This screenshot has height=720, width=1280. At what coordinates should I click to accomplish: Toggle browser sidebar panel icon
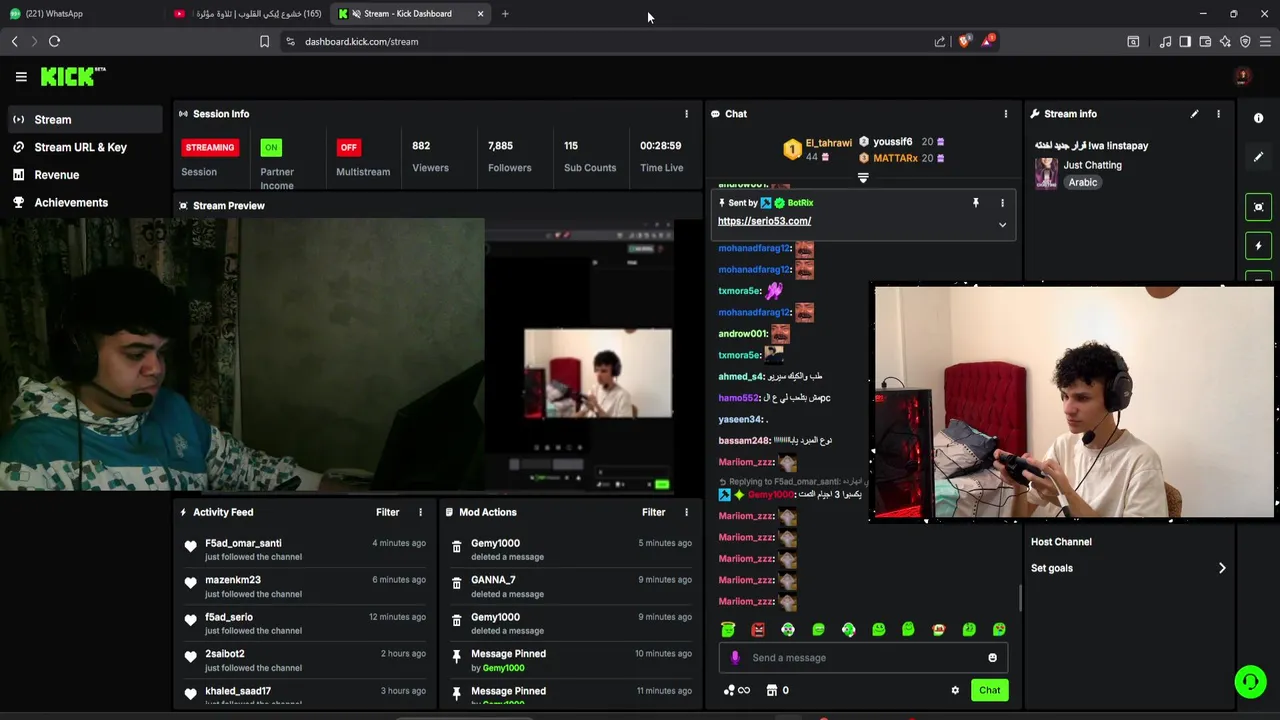tap(1185, 41)
